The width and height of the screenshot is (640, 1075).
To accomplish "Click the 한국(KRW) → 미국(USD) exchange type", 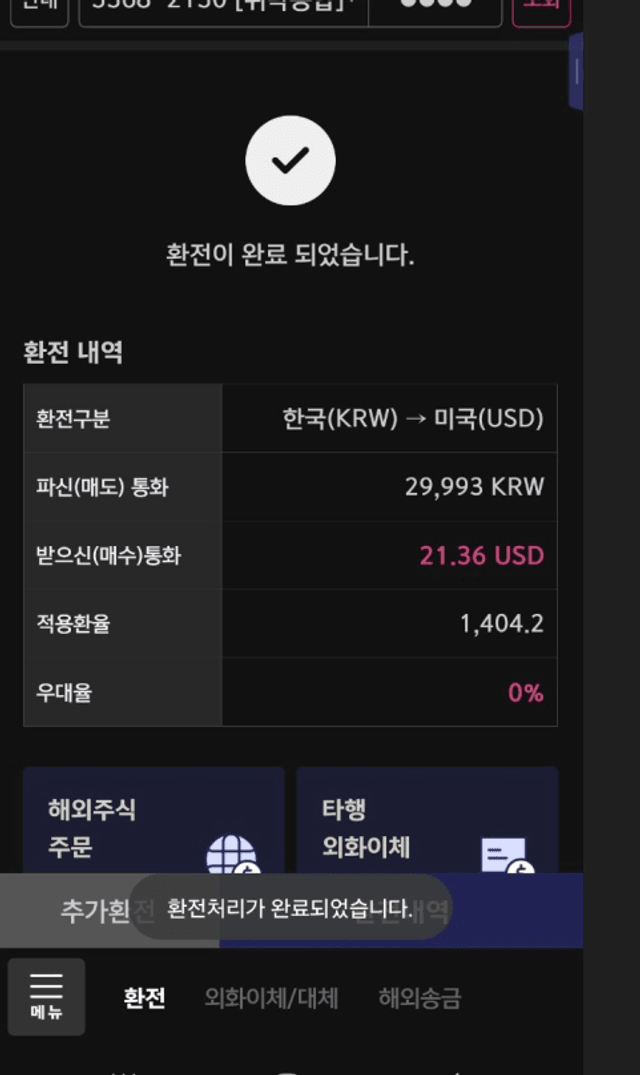I will [x=413, y=418].
